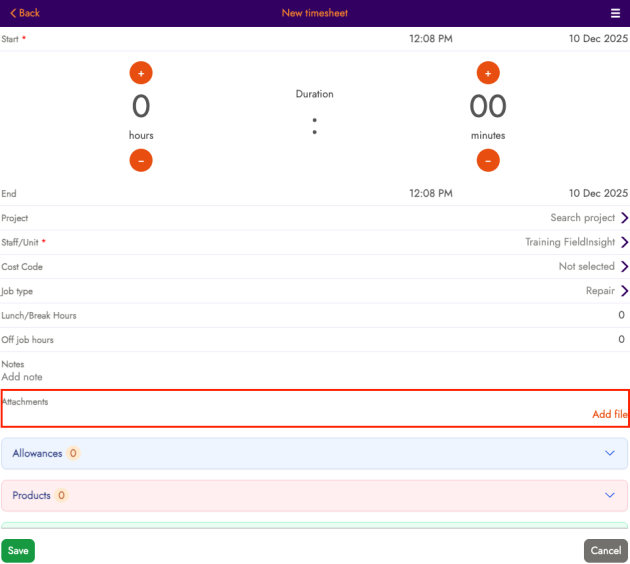Viewport: 630px width, 564px height.
Task: Change the Job type Repair arrow
Action: [x=624, y=291]
